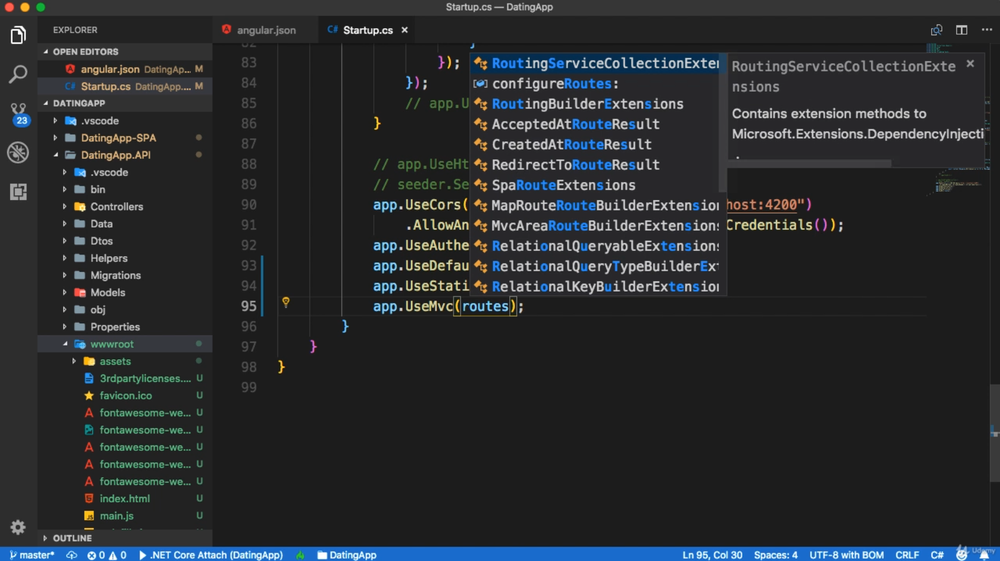Expand the DatingApp-SPA folder

pos(125,138)
